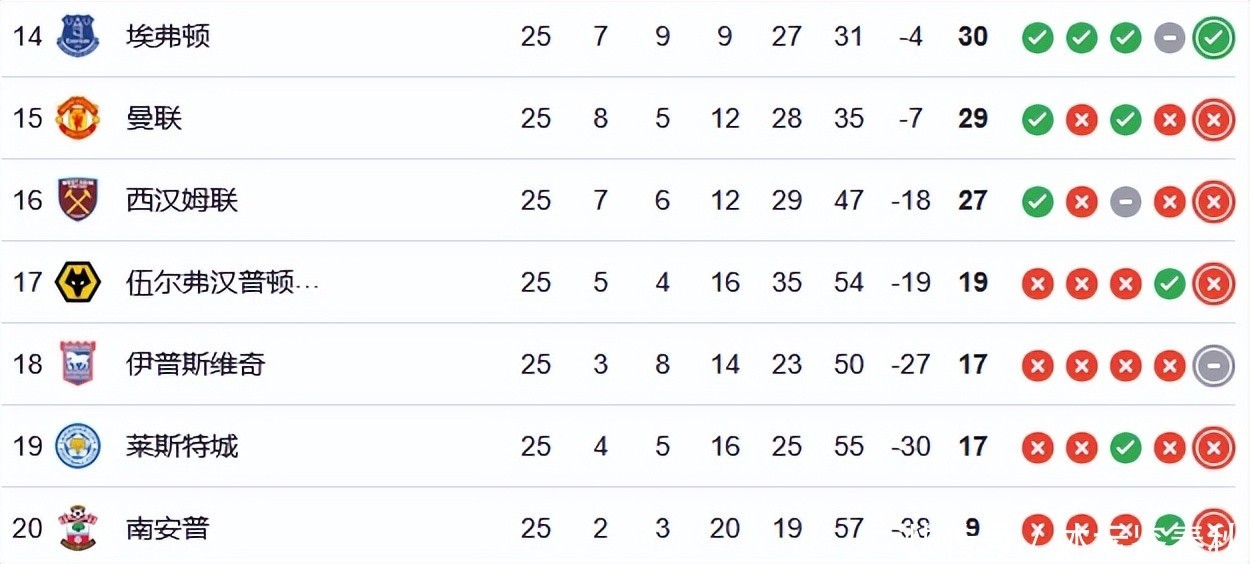Click the Everton club crest icon

click(77, 36)
